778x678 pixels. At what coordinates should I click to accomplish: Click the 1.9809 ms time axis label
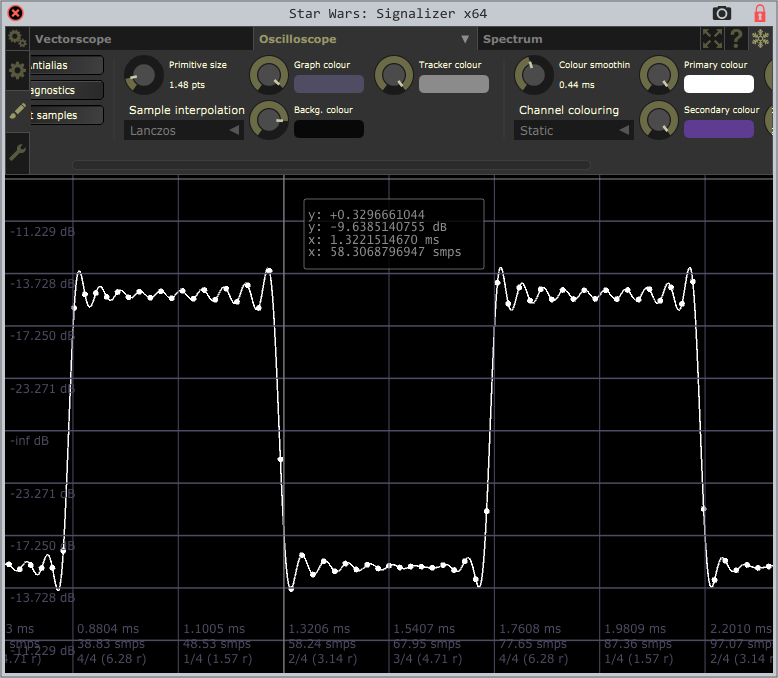(x=635, y=629)
